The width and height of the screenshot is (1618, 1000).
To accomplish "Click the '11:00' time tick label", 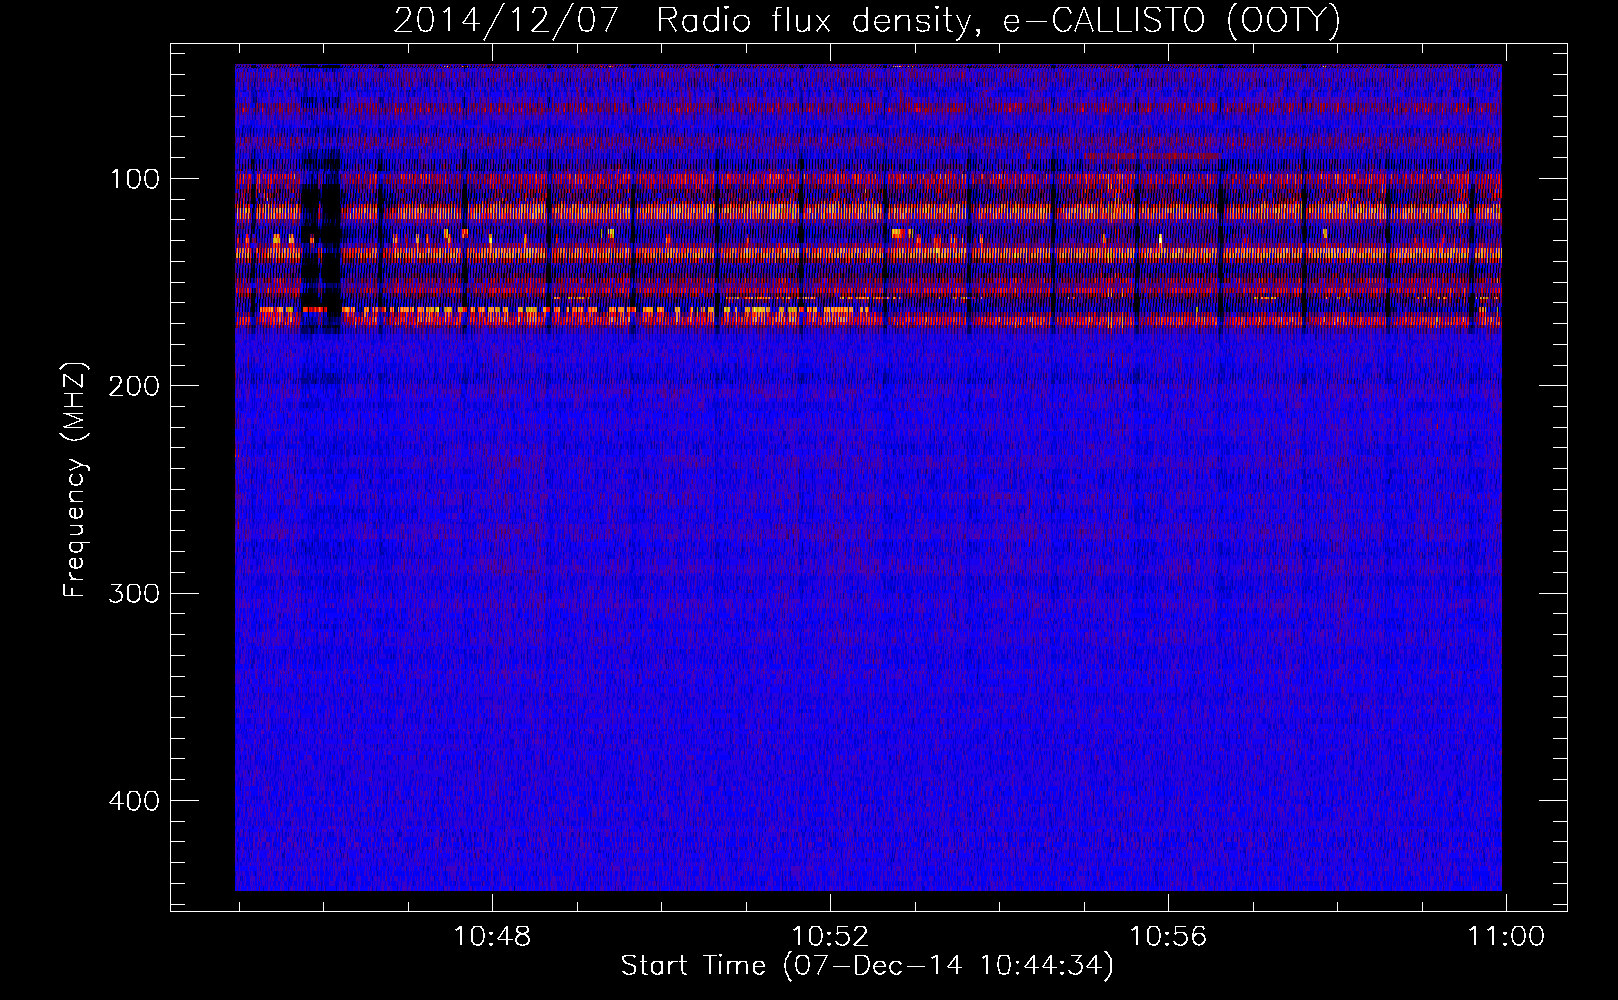I will [1506, 937].
